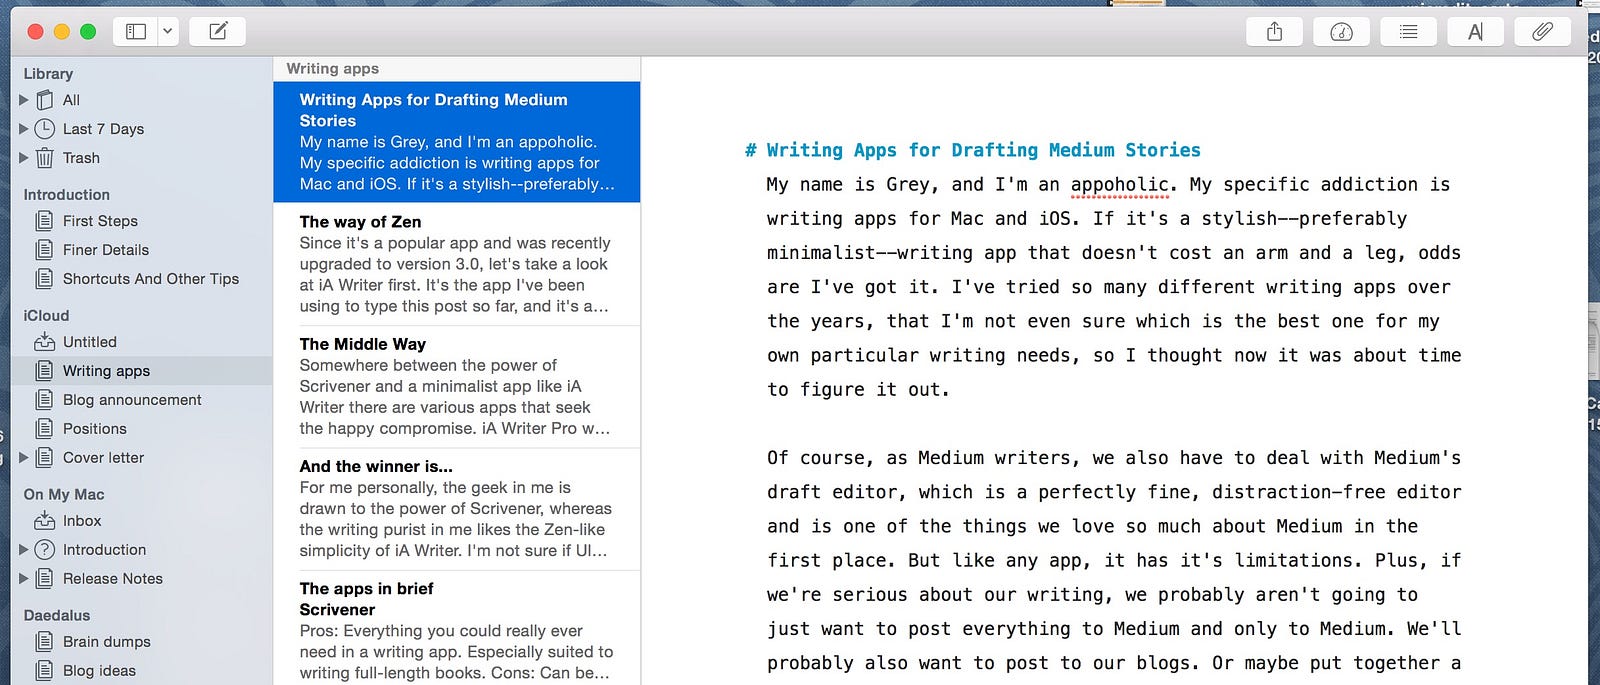Viewport: 1600px width, 685px height.
Task: Select 'The Middle Way' sheet
Action: [457, 386]
